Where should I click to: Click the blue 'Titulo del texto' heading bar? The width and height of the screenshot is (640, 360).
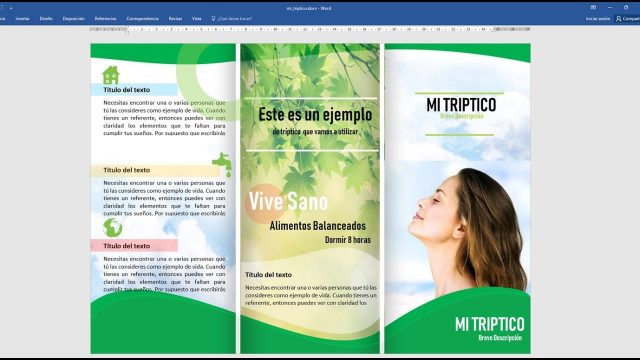click(134, 90)
